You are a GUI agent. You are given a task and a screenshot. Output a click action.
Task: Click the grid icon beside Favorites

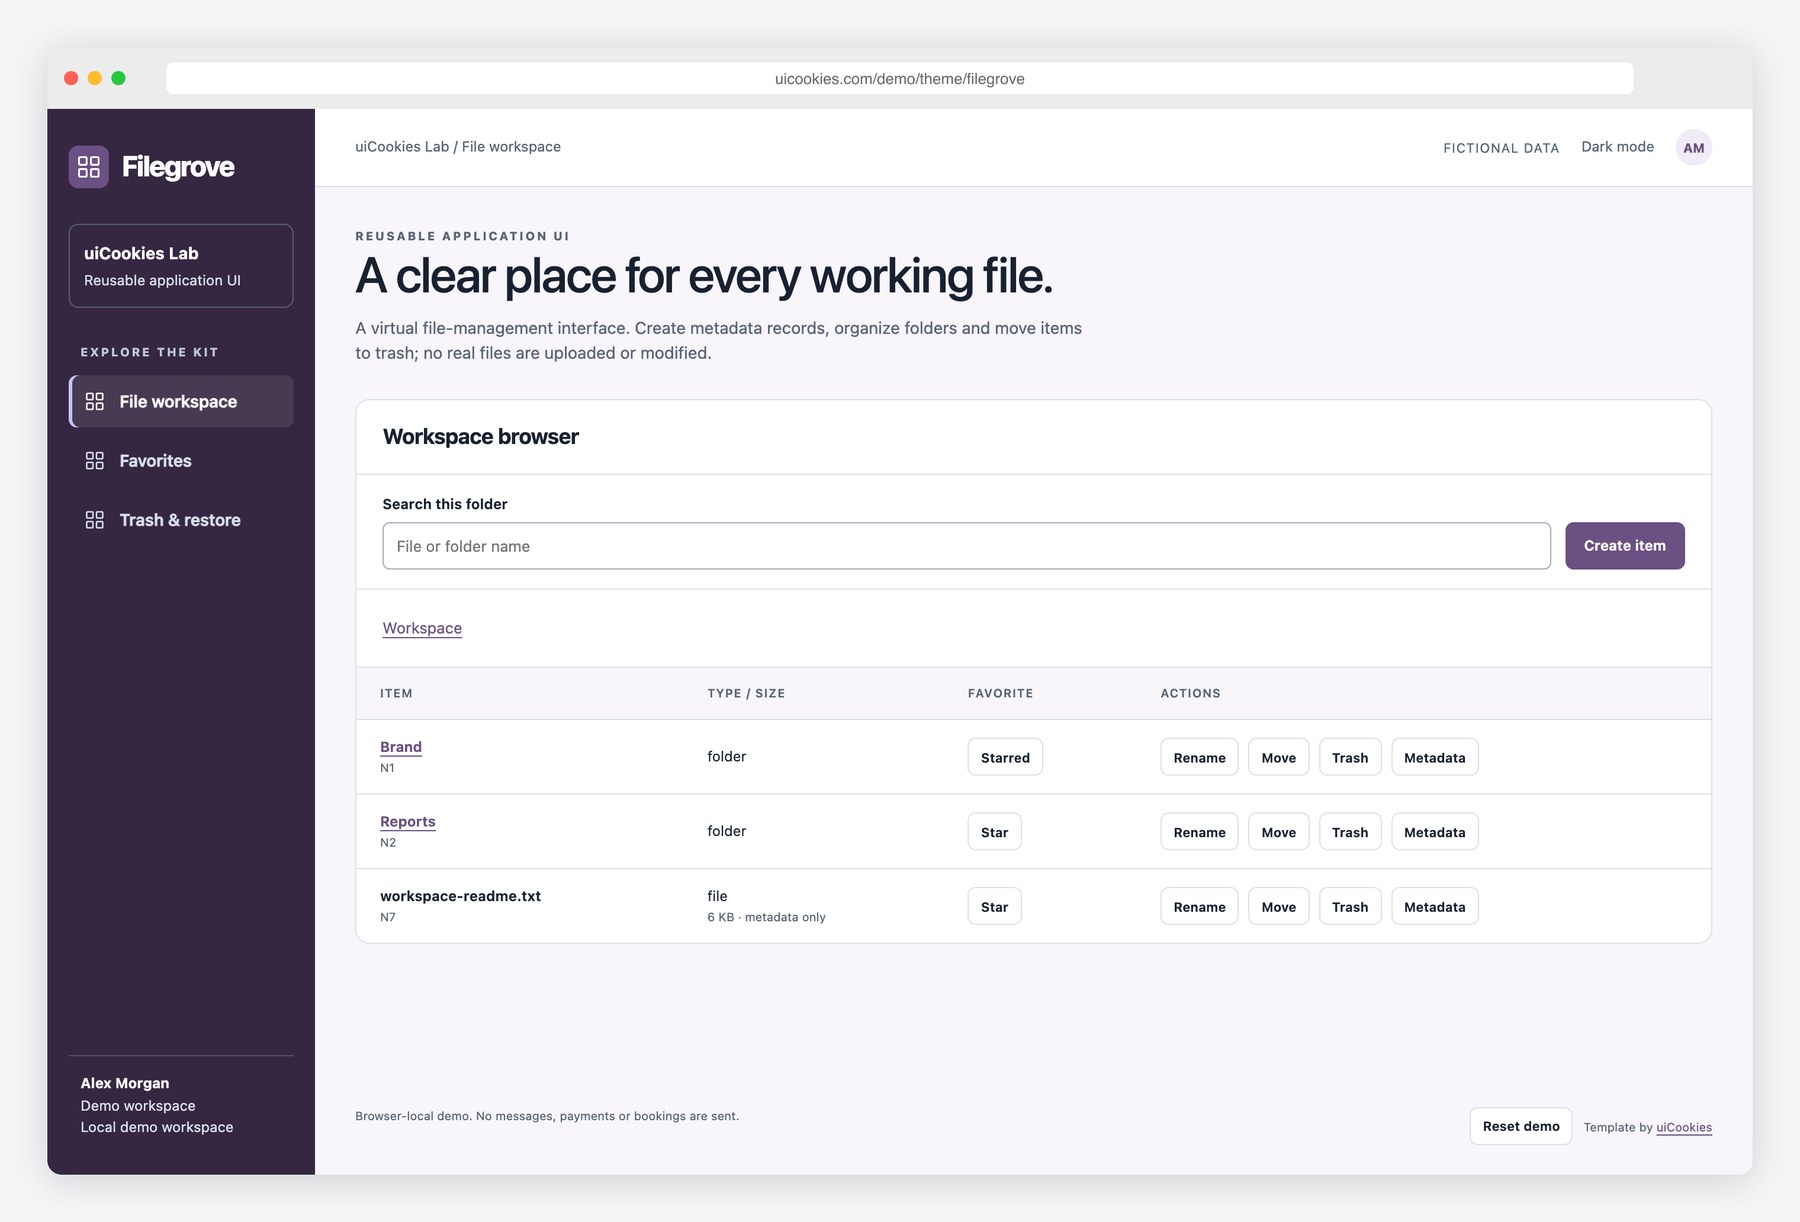(95, 460)
